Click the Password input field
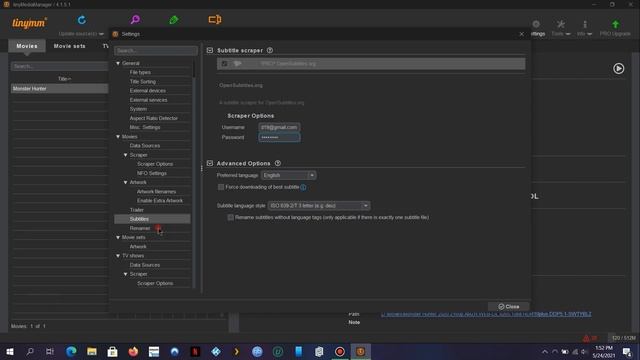 279,138
